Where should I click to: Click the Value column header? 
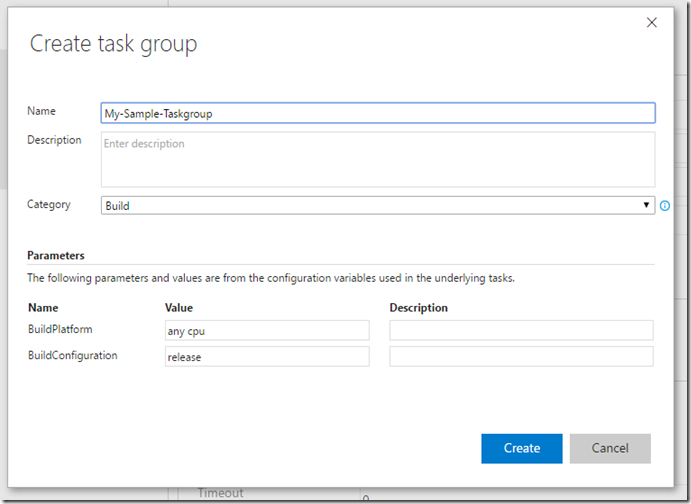tap(179, 308)
